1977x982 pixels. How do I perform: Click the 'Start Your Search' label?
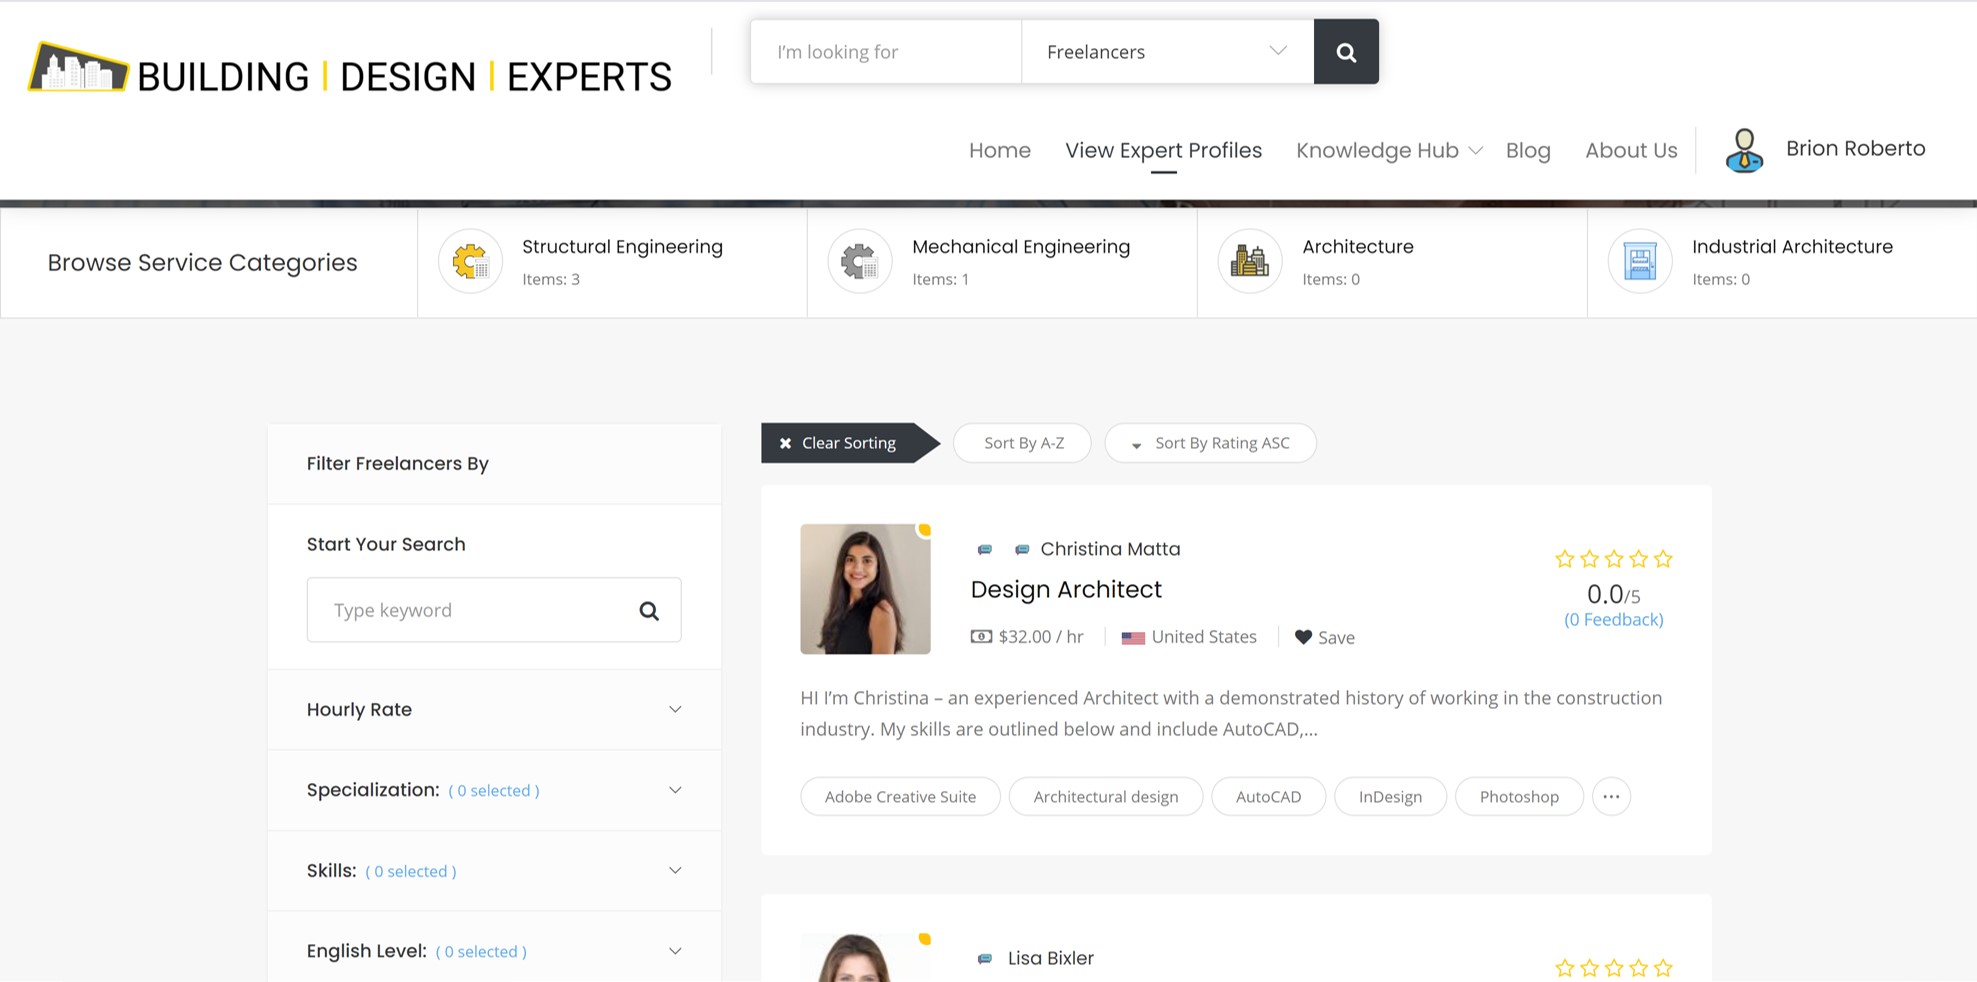point(386,545)
